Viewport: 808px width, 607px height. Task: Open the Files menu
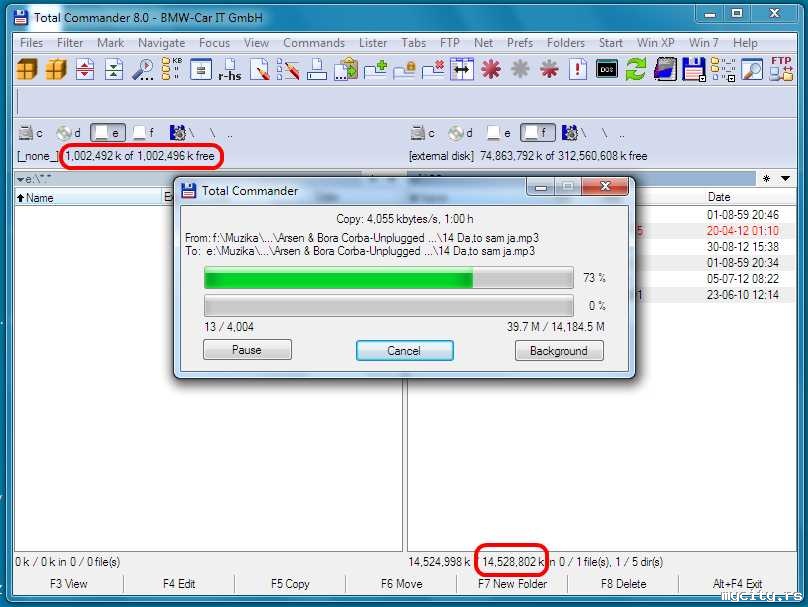click(x=31, y=43)
